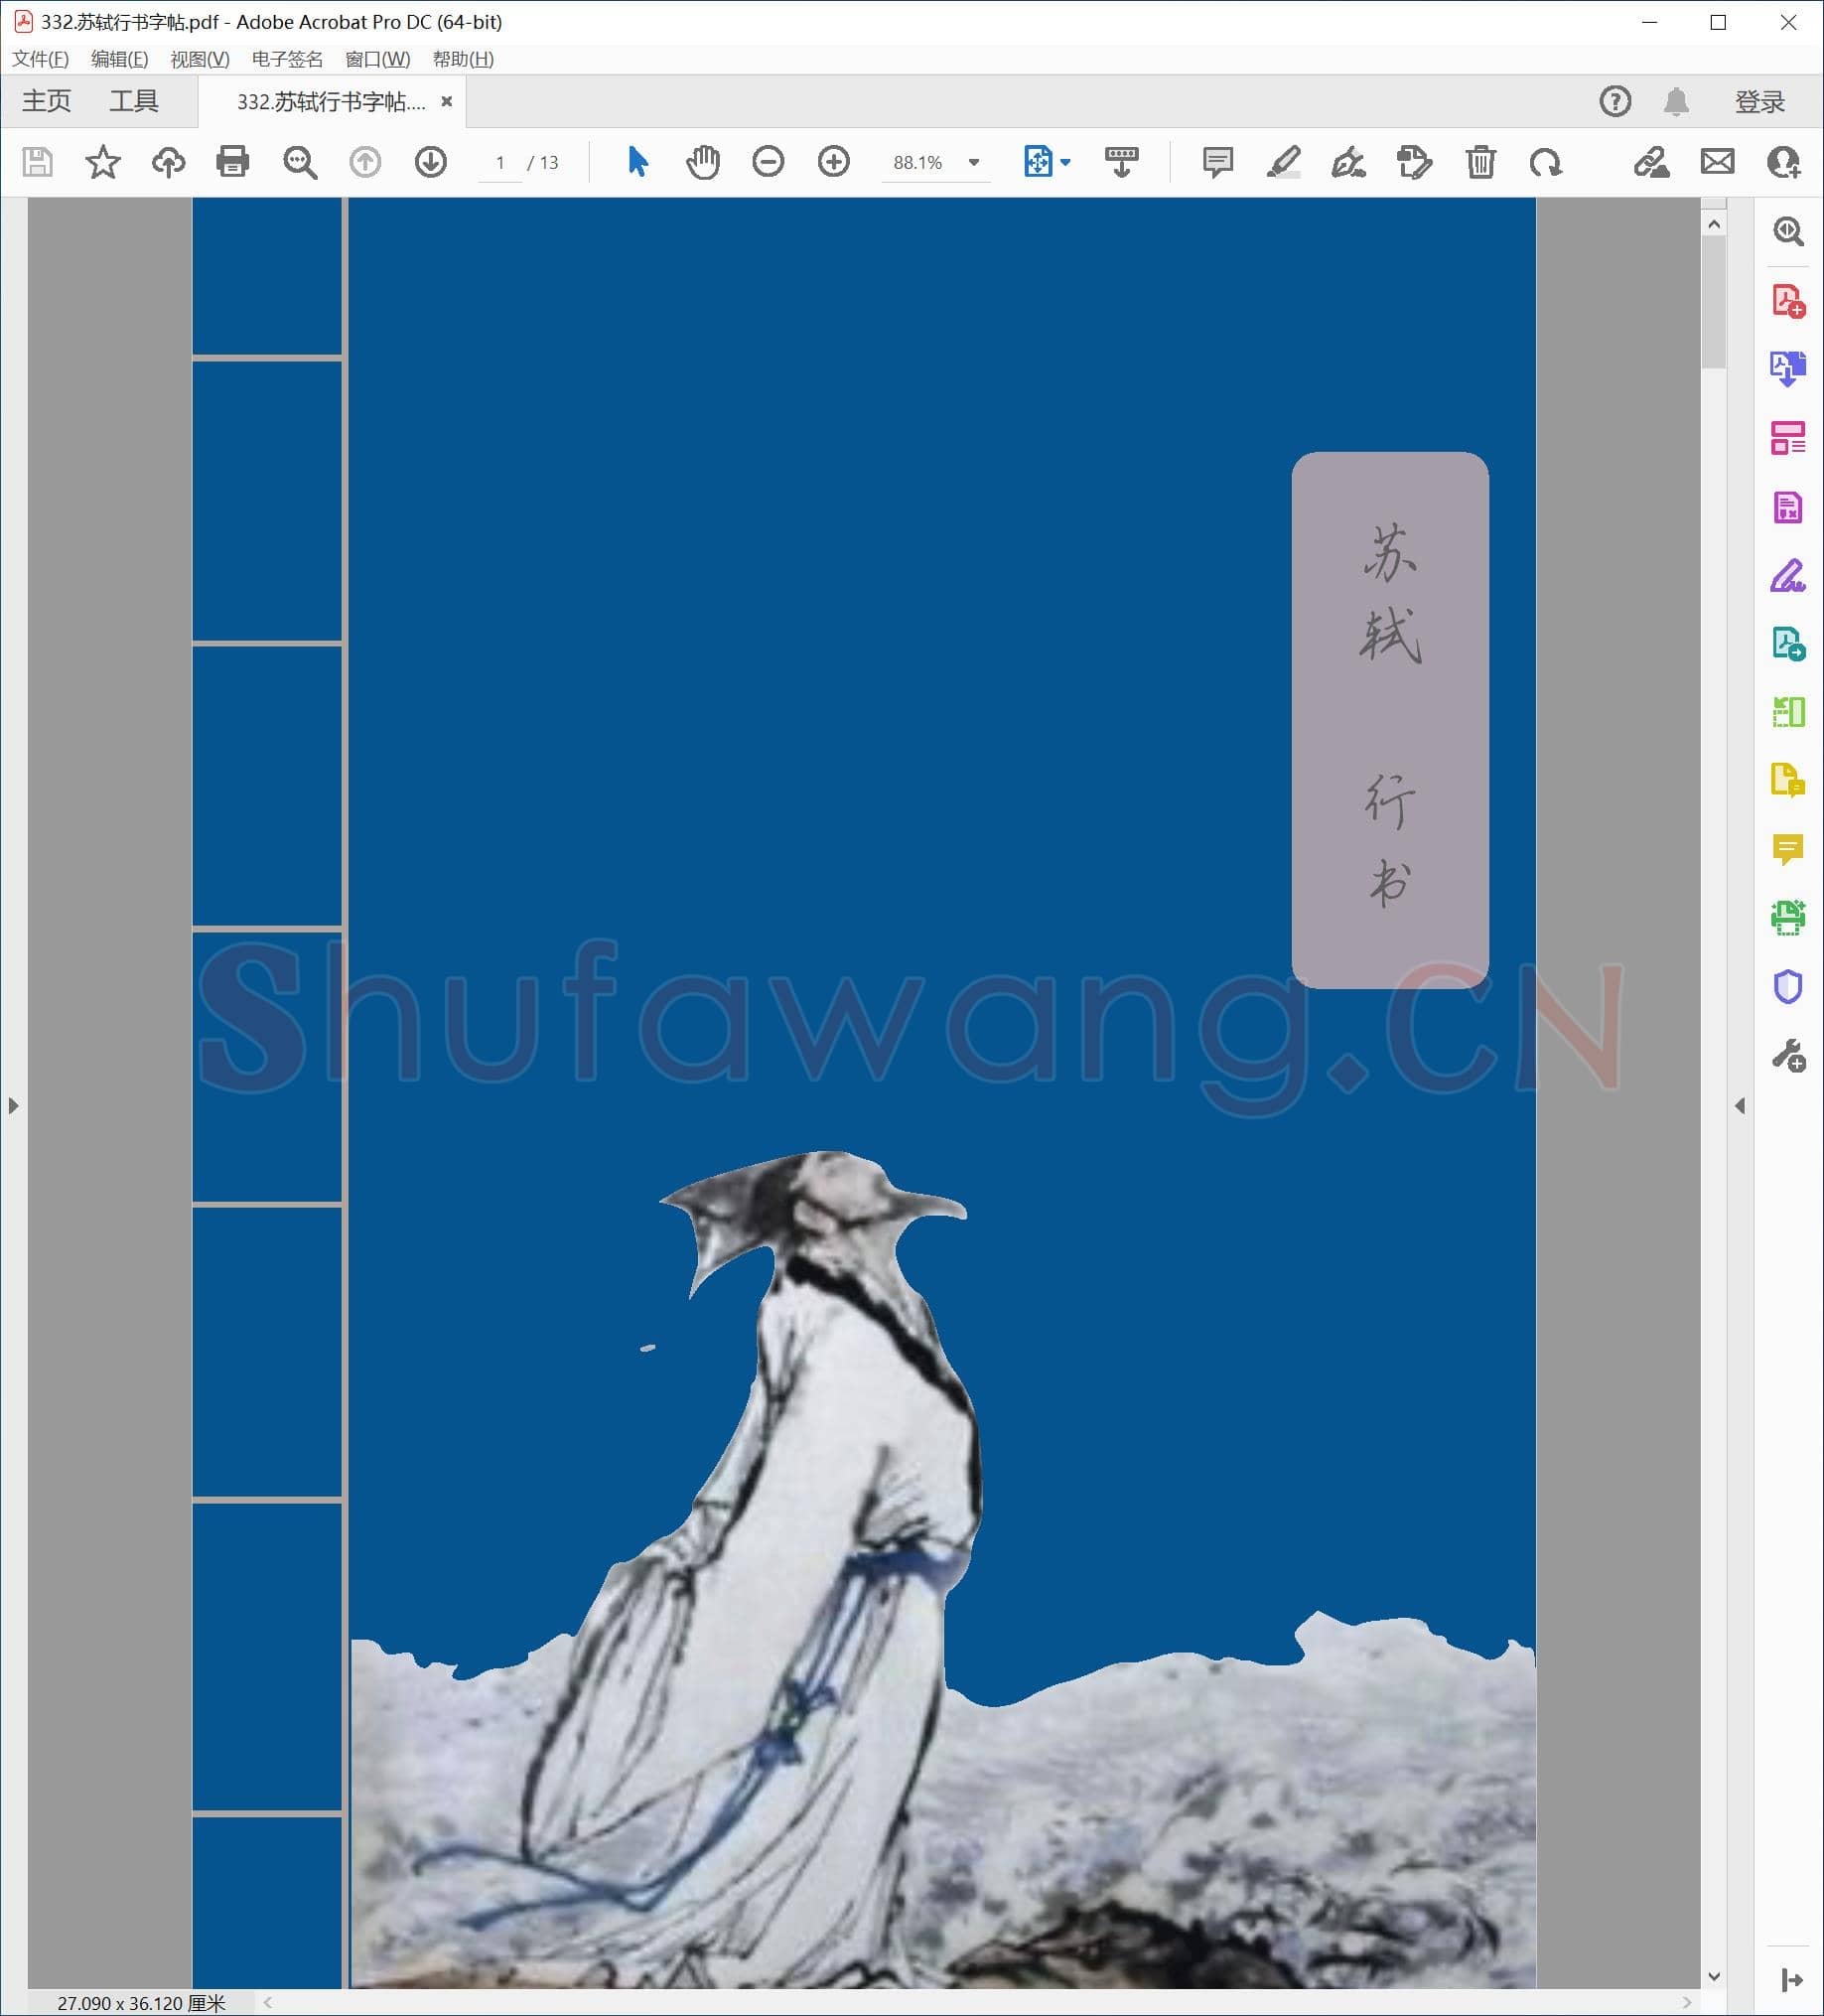Image resolution: width=1824 pixels, height=2016 pixels.
Task: Open the Protect tool in the sidebar
Action: [x=1790, y=987]
